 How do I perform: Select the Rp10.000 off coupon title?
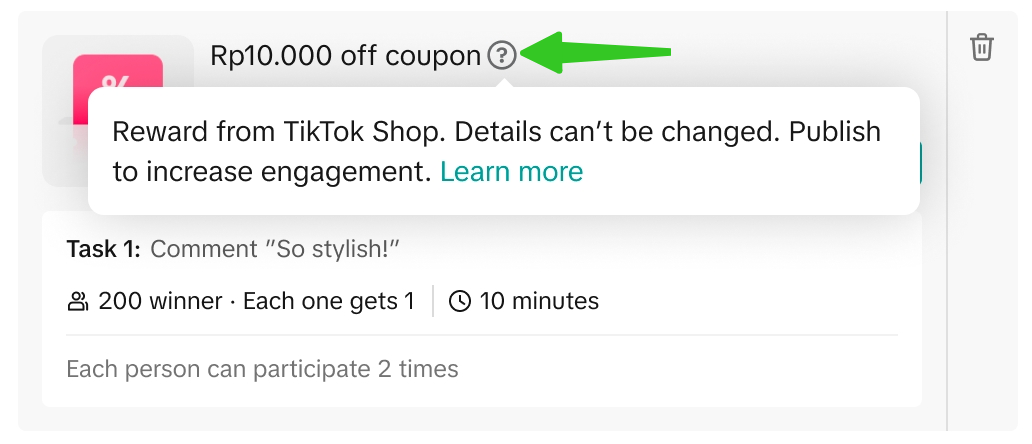coord(345,56)
